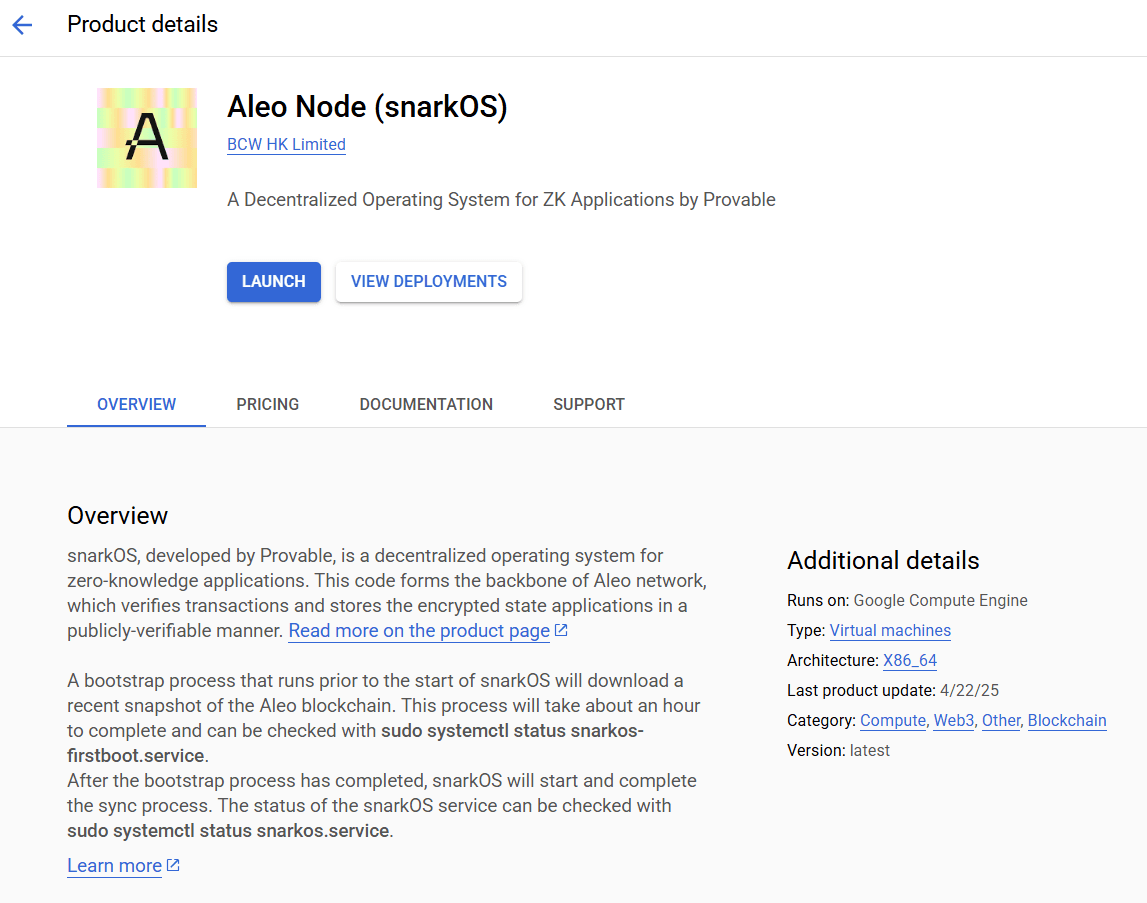Click the back arrow icon
1147x903 pixels.
pos(22,25)
